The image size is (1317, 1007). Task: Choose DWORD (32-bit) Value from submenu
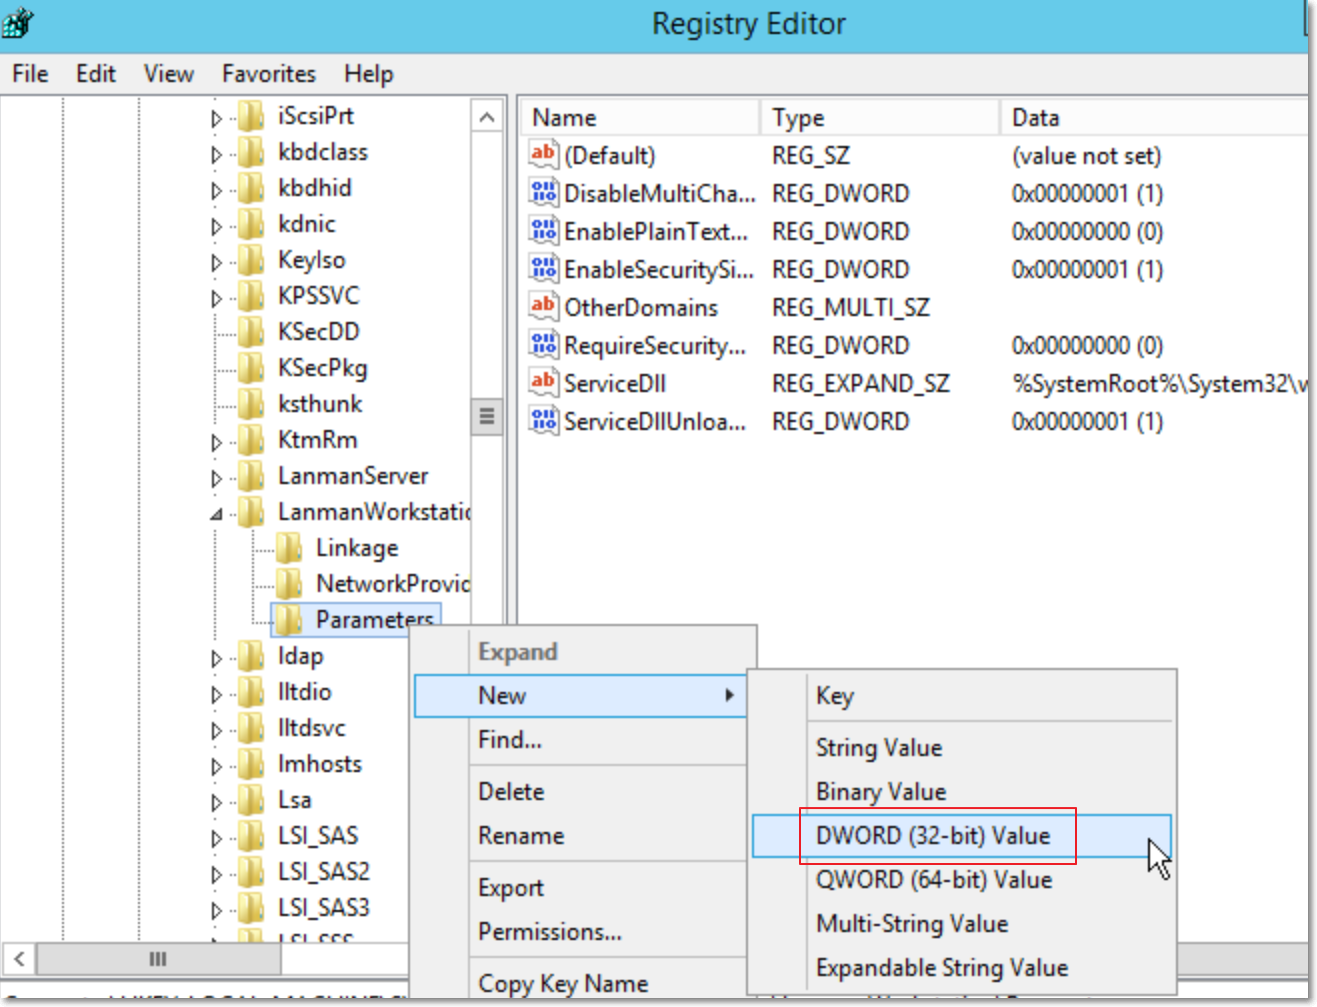[932, 836]
